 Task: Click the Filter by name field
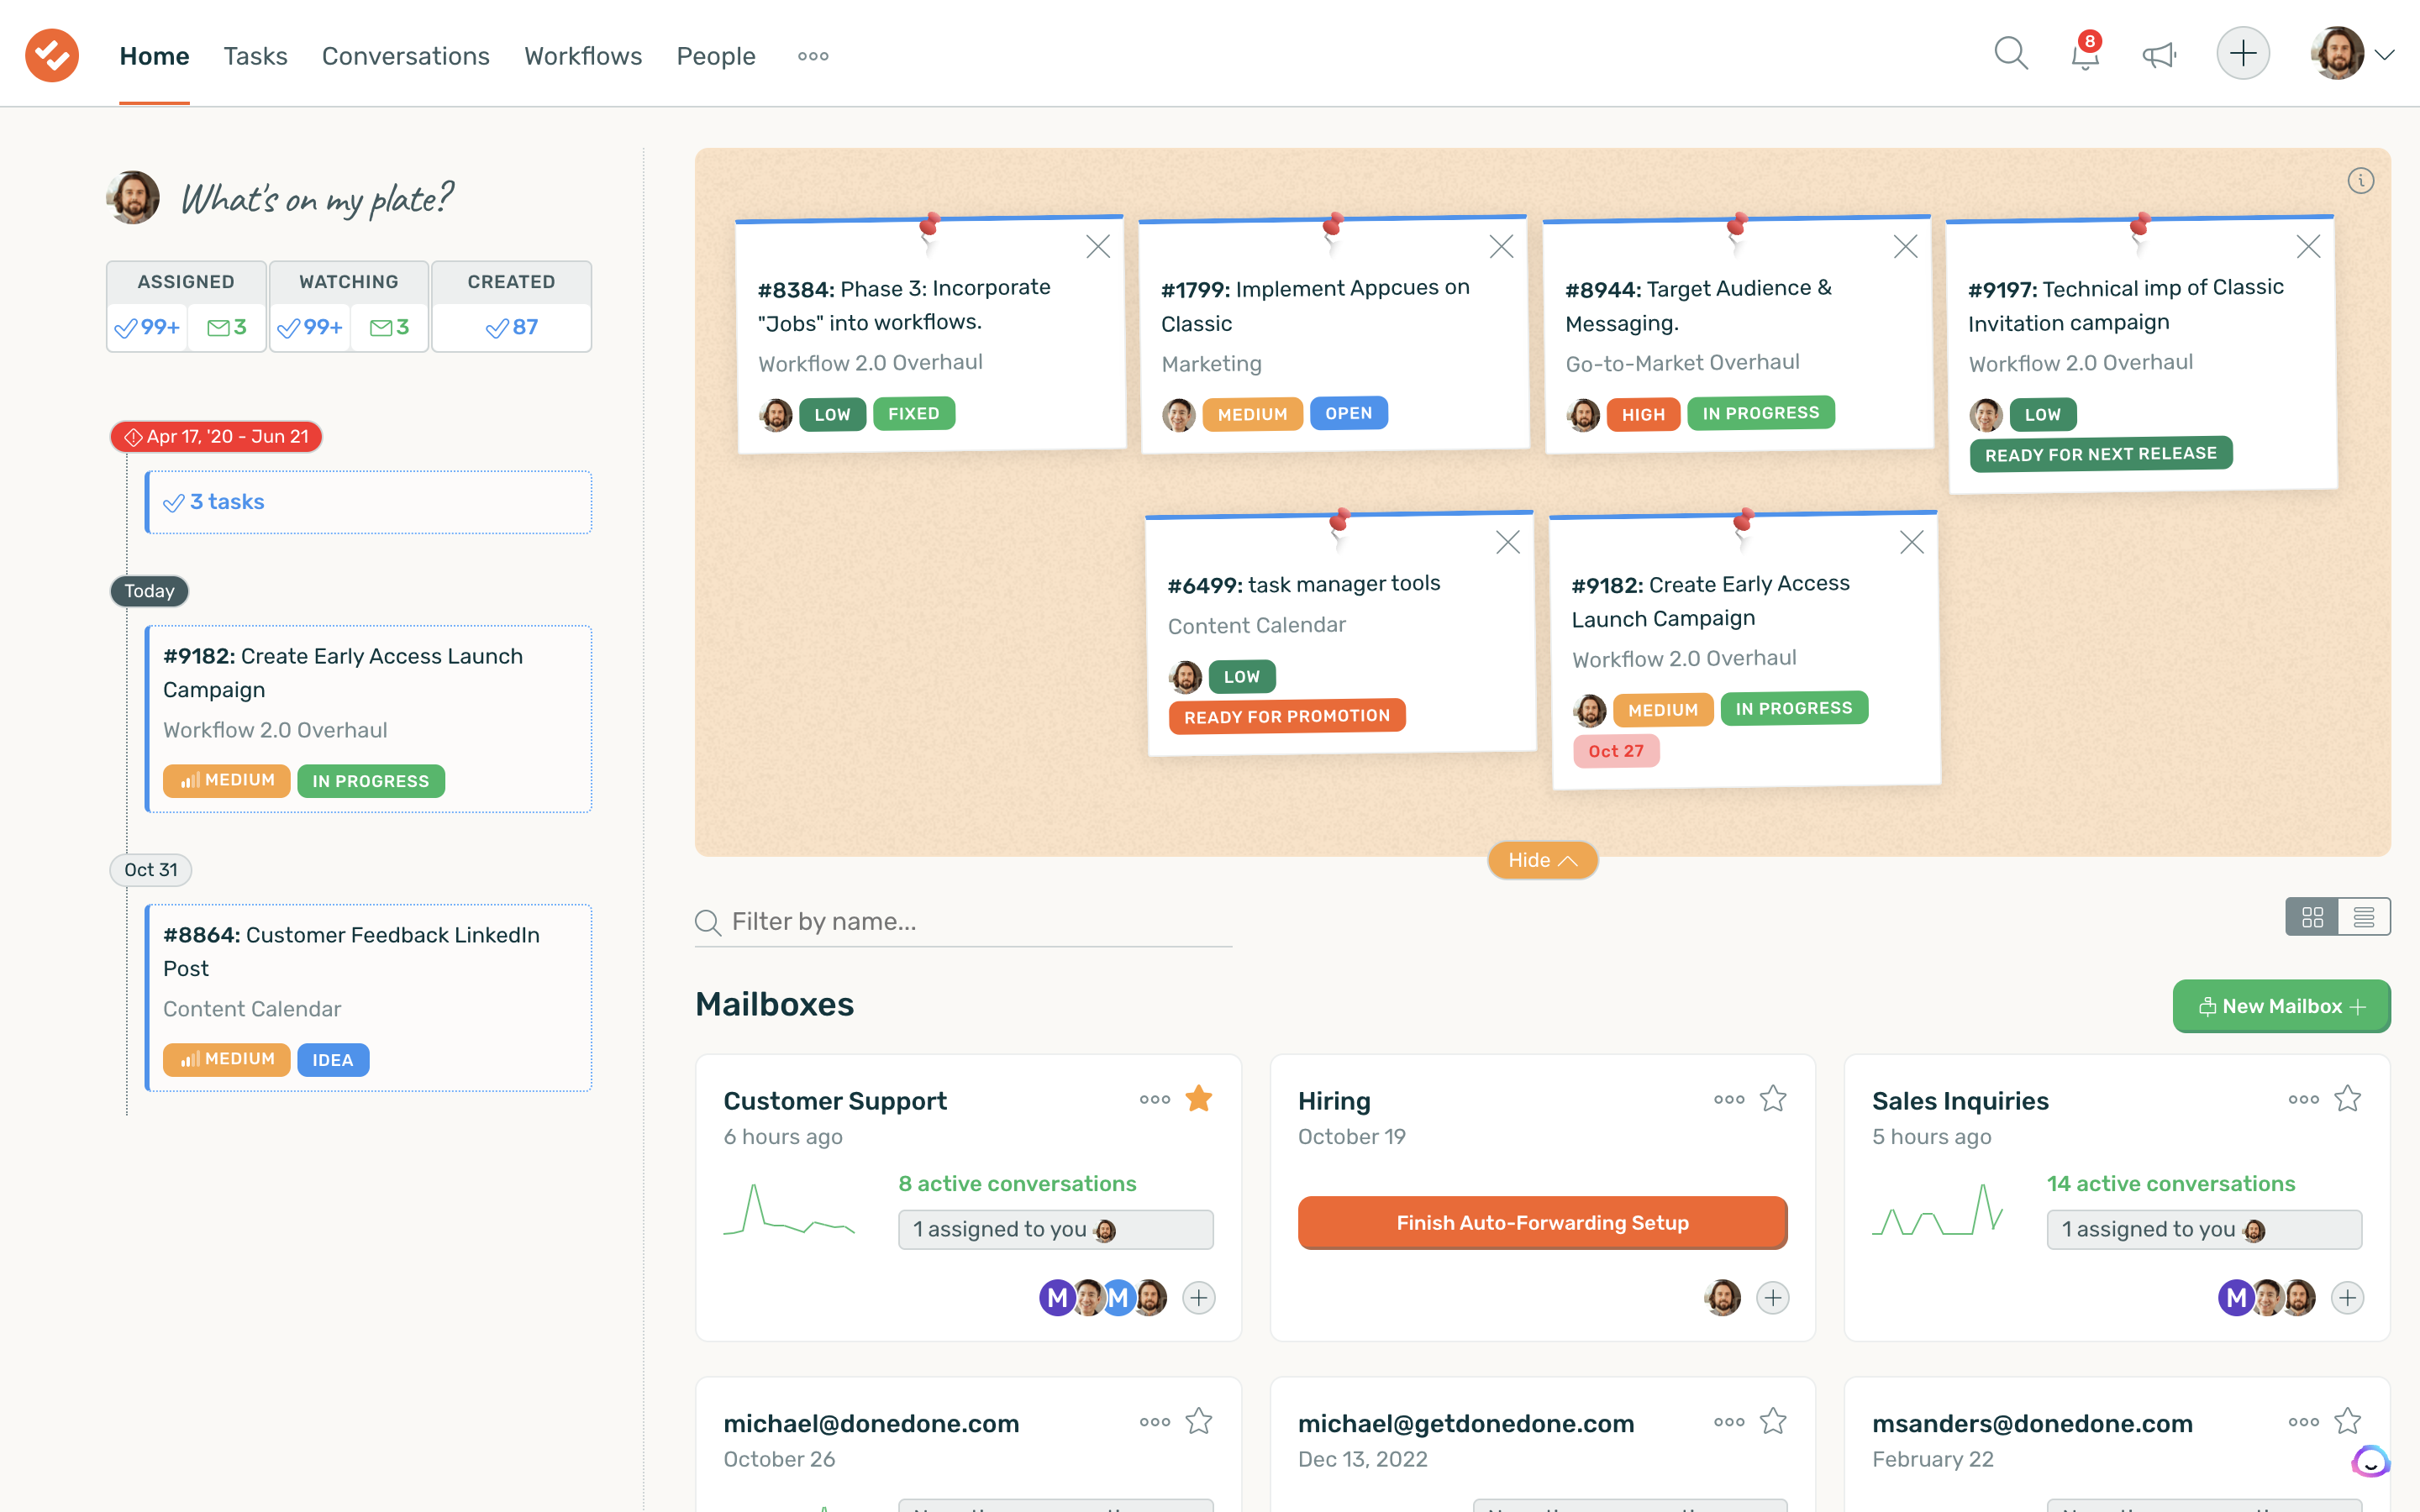coord(900,921)
